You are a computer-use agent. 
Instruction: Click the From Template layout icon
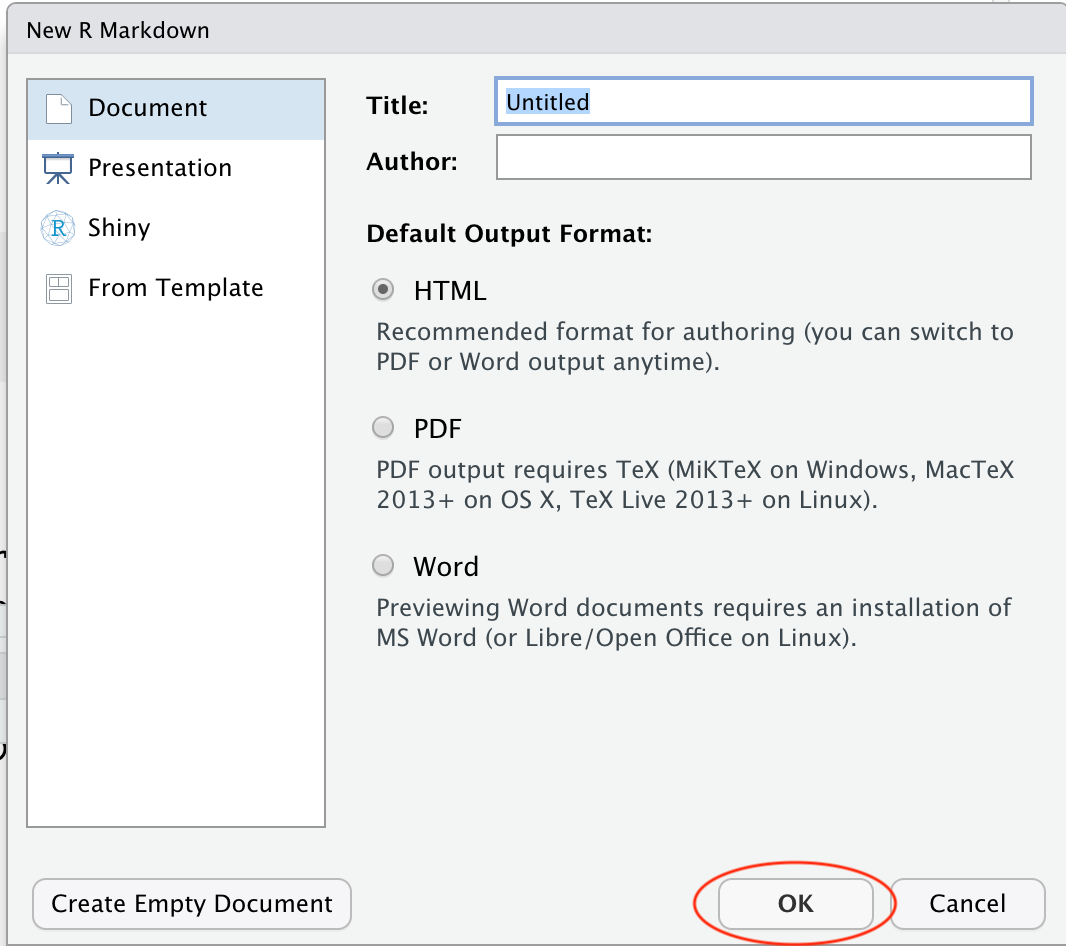59,289
